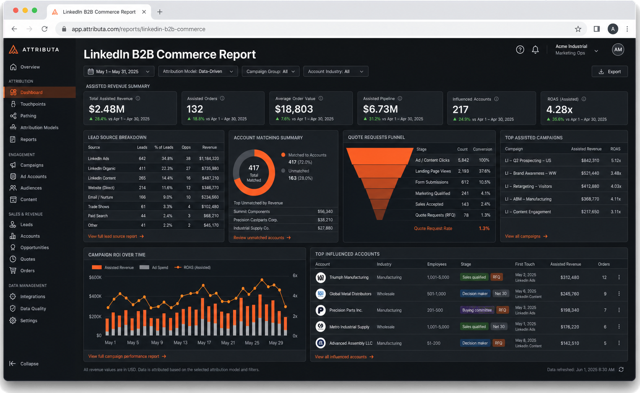Open Review unmatched accounts link

[262, 238]
